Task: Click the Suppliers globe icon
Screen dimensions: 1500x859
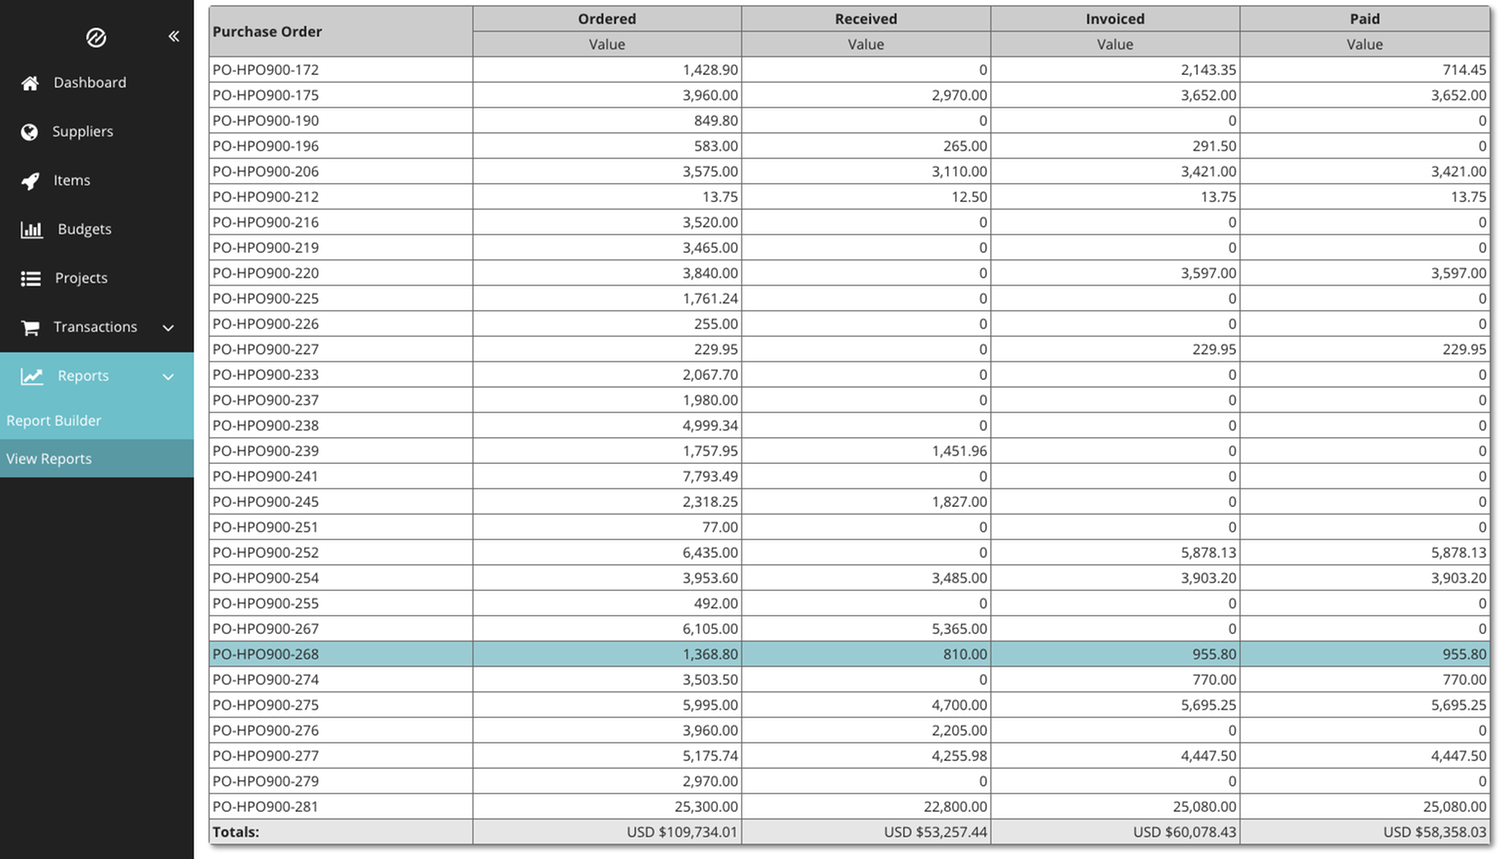Action: (30, 132)
